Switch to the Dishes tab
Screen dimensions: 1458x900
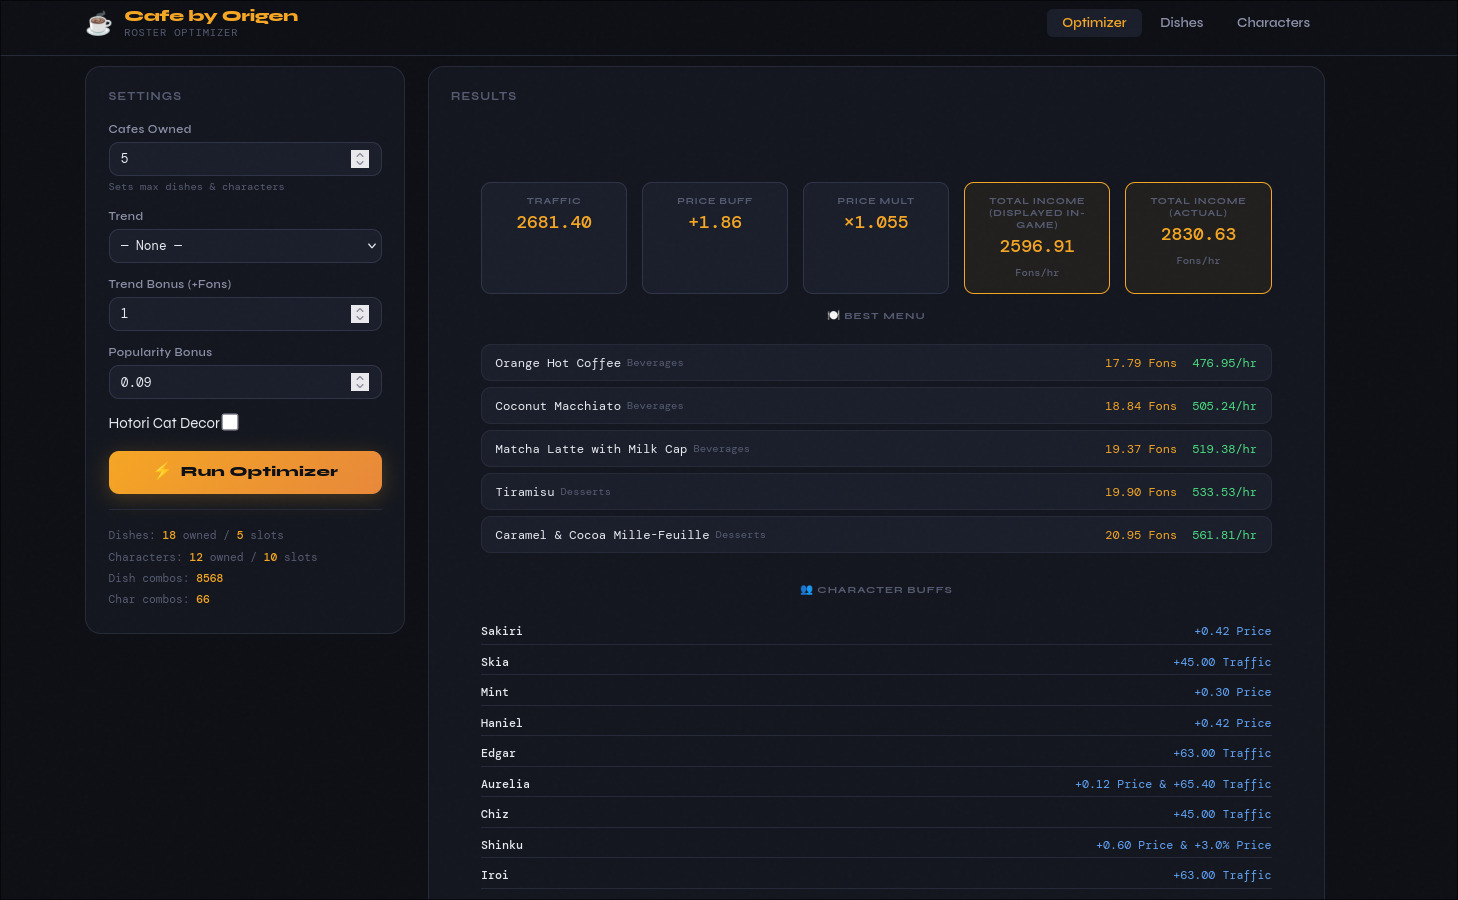[1181, 23]
